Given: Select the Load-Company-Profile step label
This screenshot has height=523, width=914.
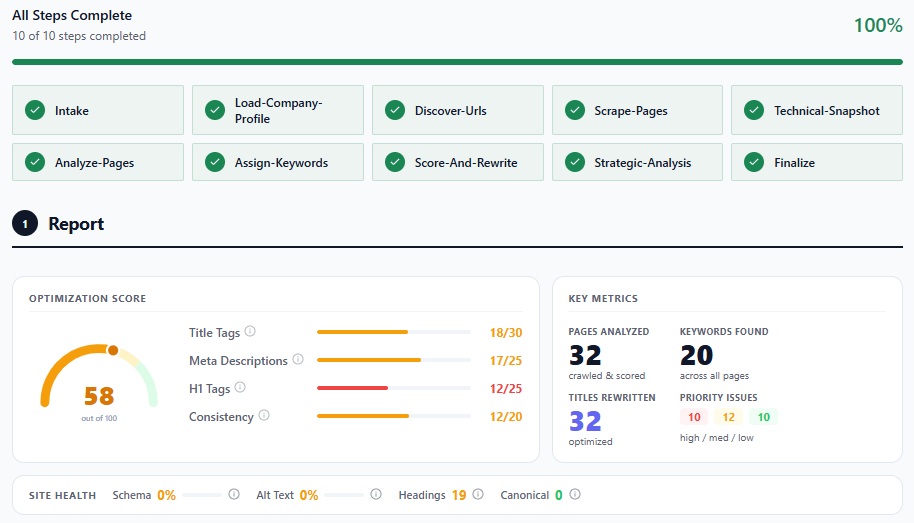Looking at the screenshot, I should pyautogui.click(x=278, y=111).
